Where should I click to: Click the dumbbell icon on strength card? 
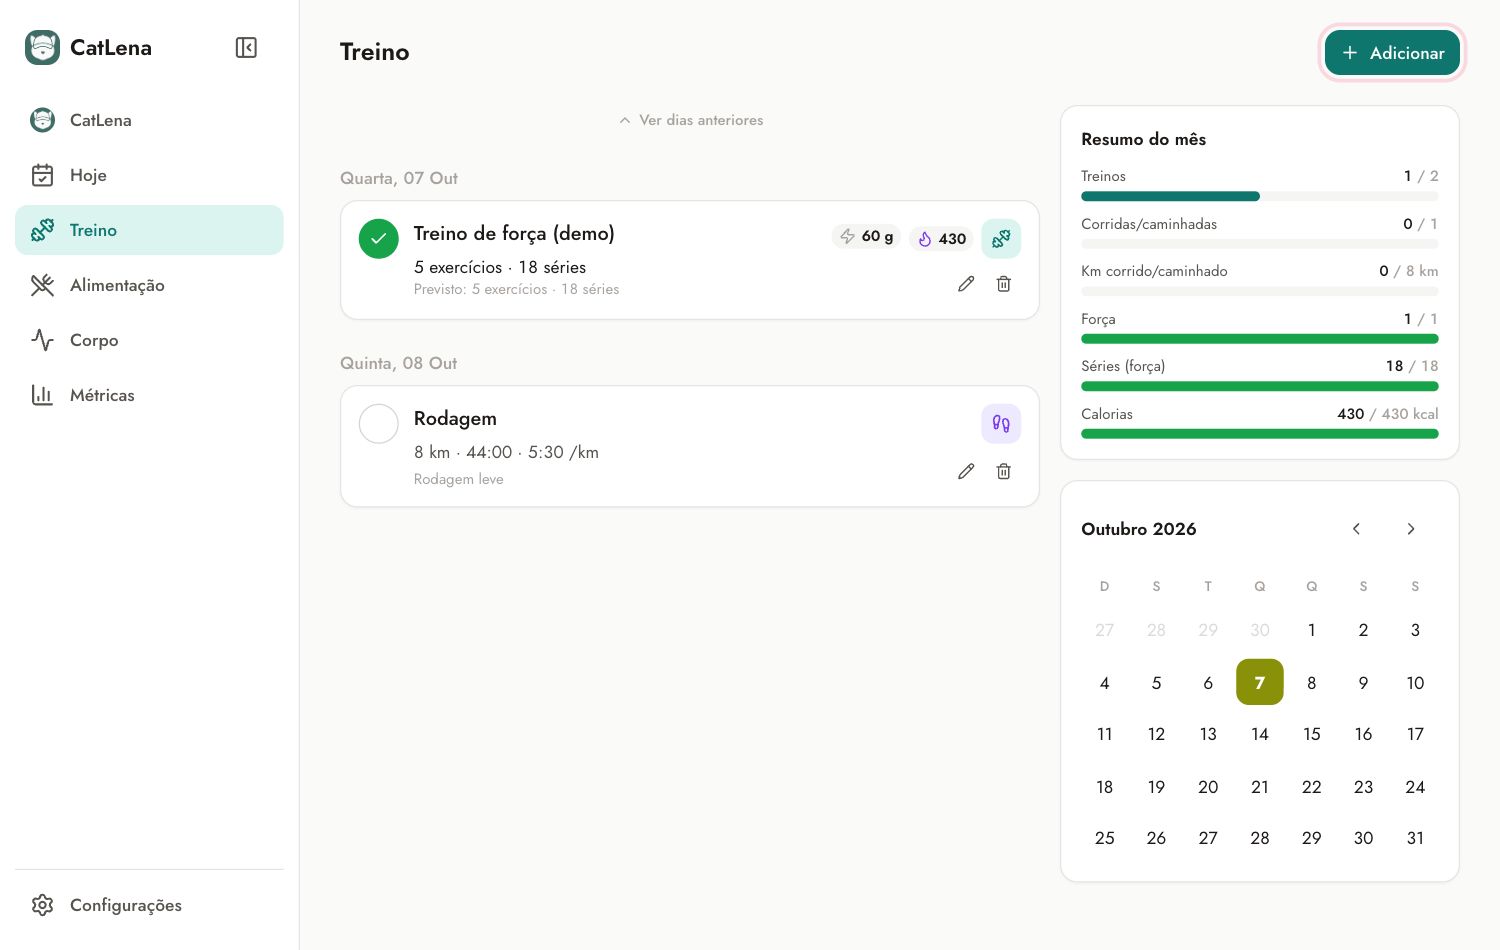coord(1001,238)
